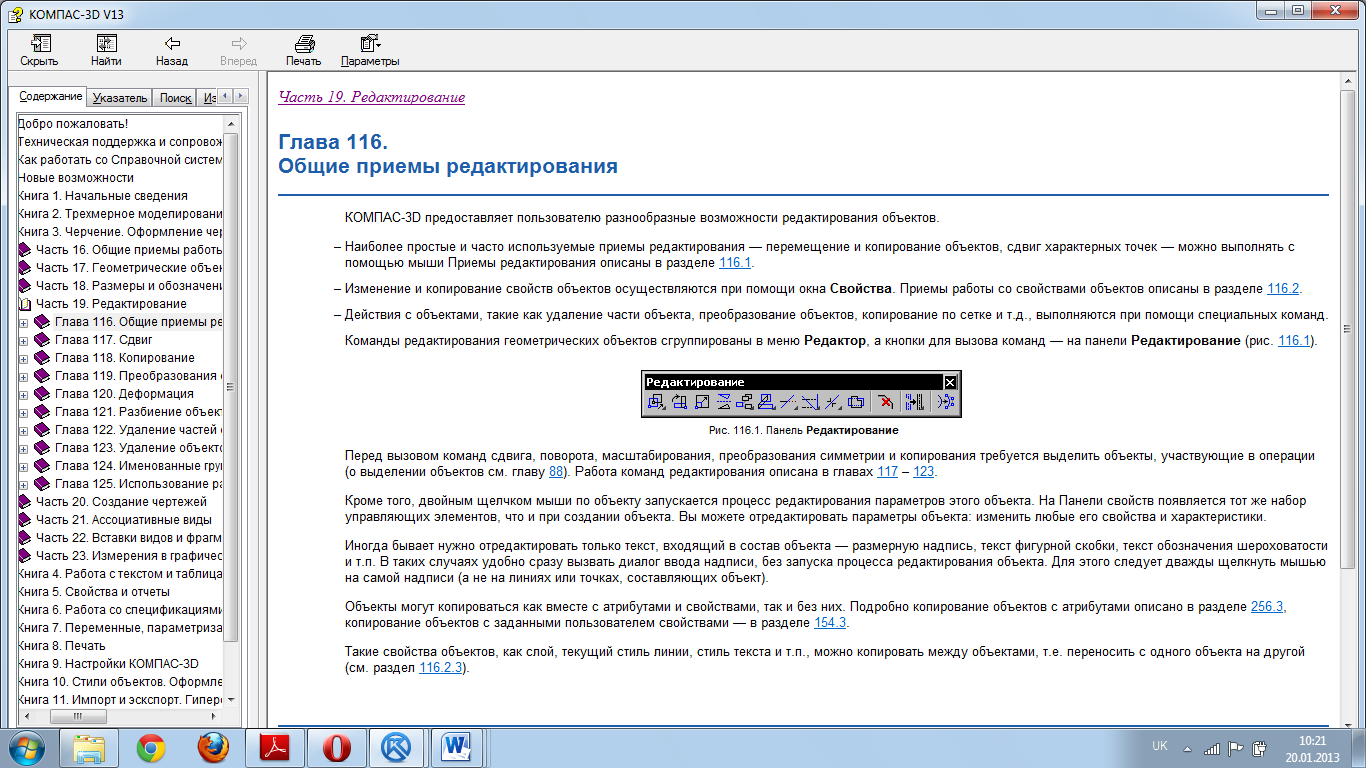Click the book icon of Часть 20
Screen dimensions: 1366x768
tap(25, 502)
